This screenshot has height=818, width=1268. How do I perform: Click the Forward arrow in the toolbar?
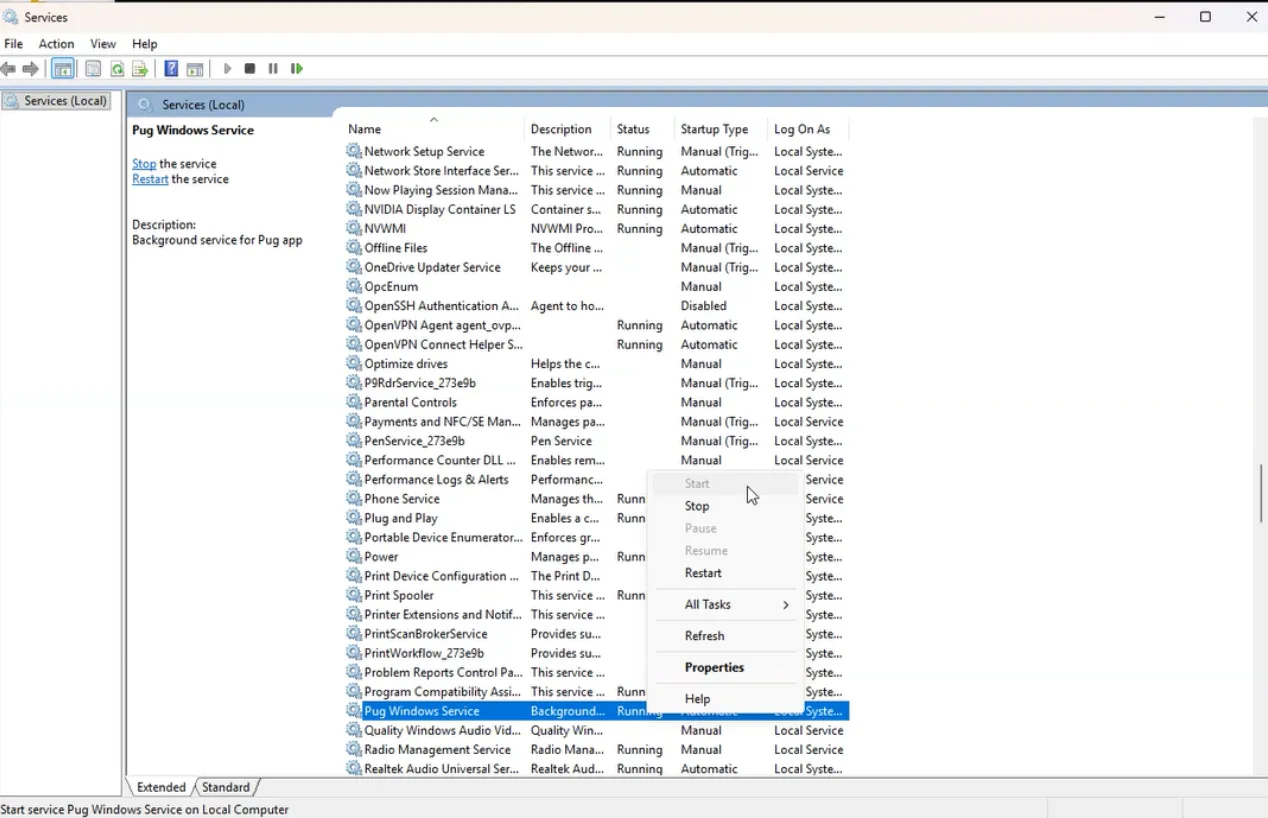pyautogui.click(x=31, y=69)
